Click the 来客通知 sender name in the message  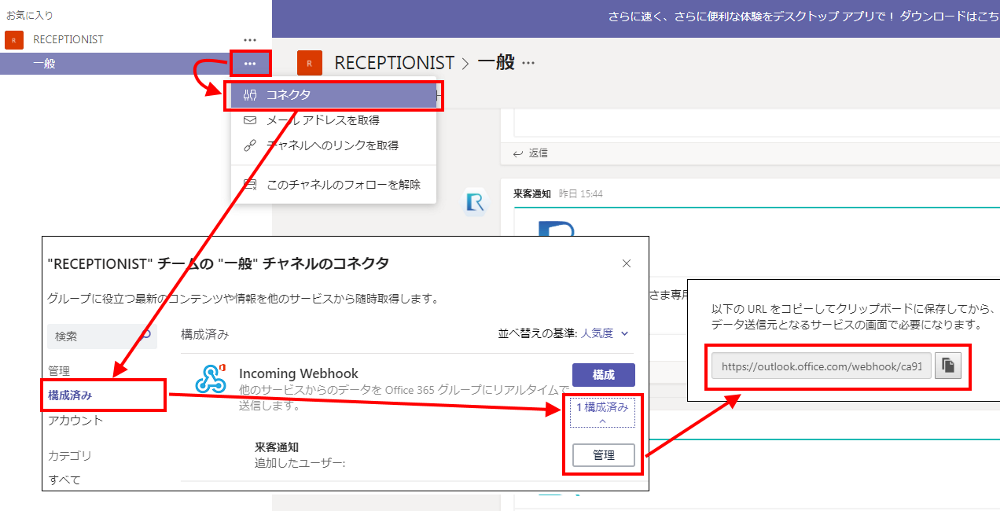point(532,193)
